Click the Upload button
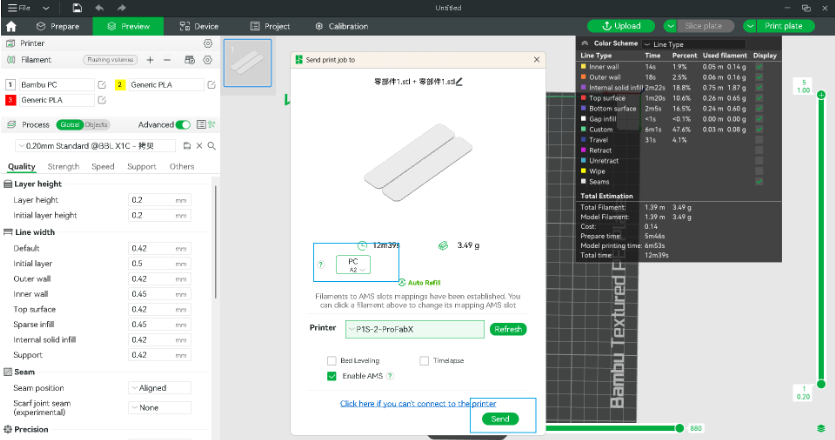 pyautogui.click(x=621, y=26)
